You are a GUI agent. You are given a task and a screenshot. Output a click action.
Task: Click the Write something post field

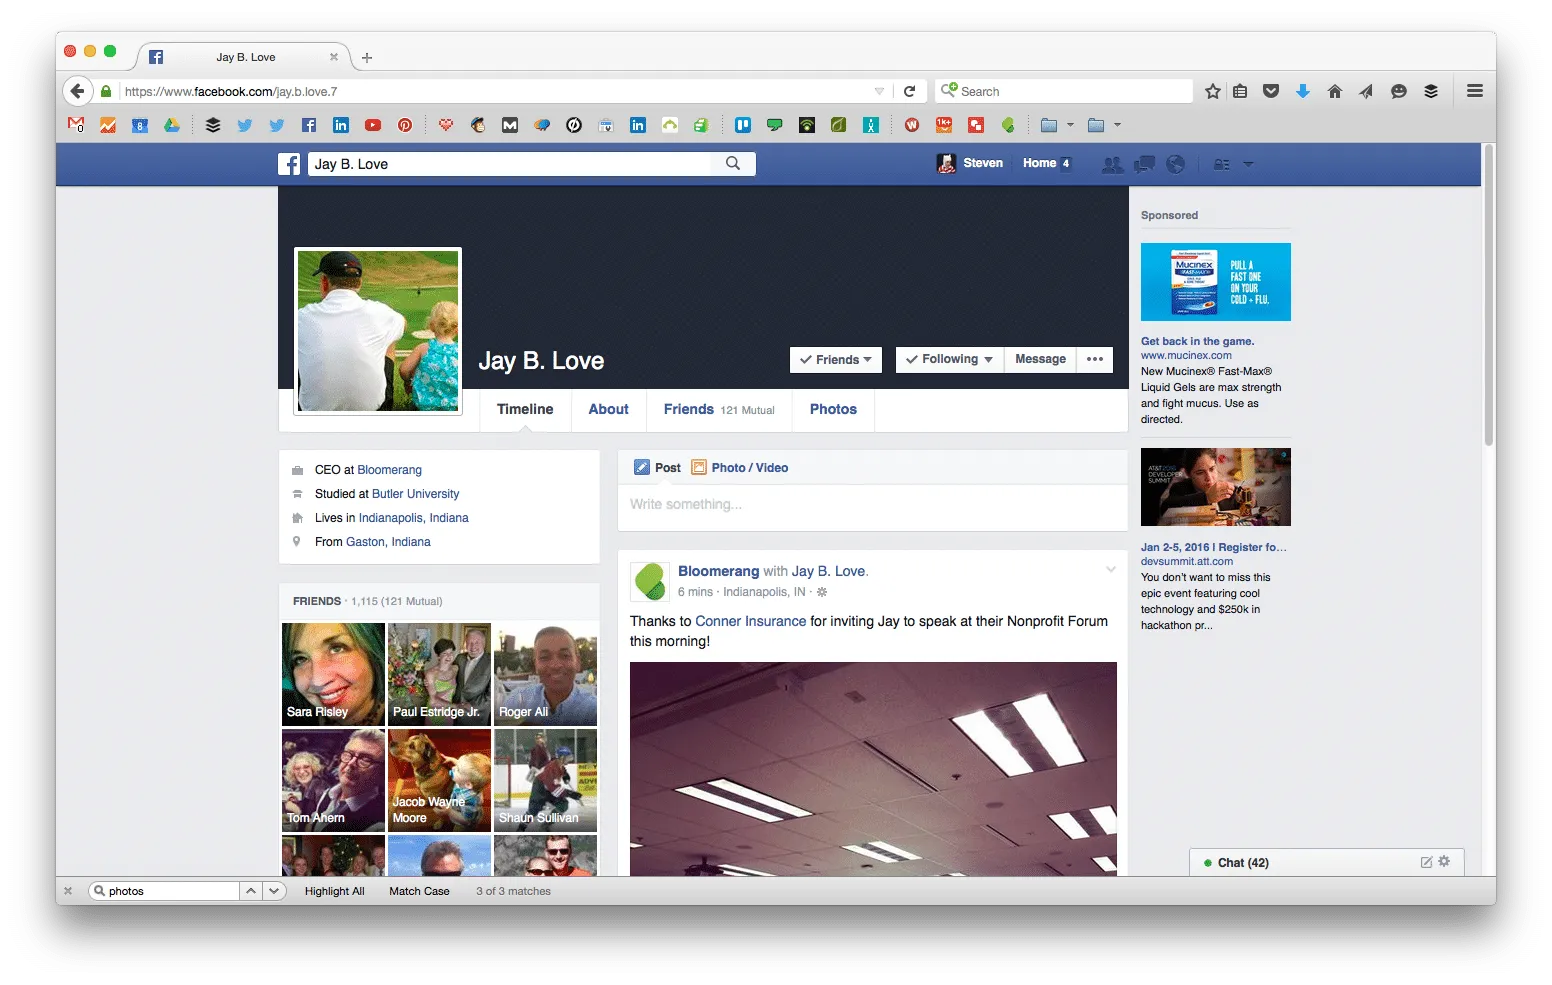pos(872,506)
